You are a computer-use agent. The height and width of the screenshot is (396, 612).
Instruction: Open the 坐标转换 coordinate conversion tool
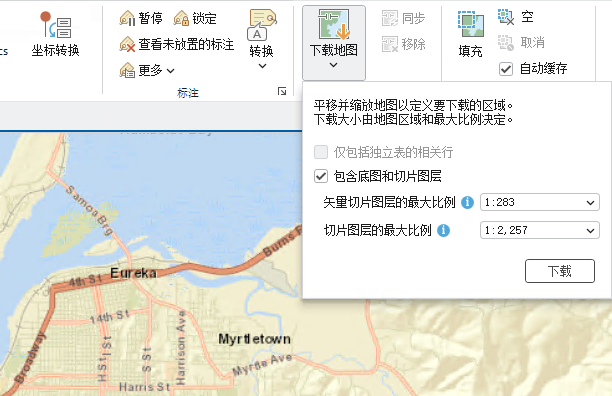point(55,34)
